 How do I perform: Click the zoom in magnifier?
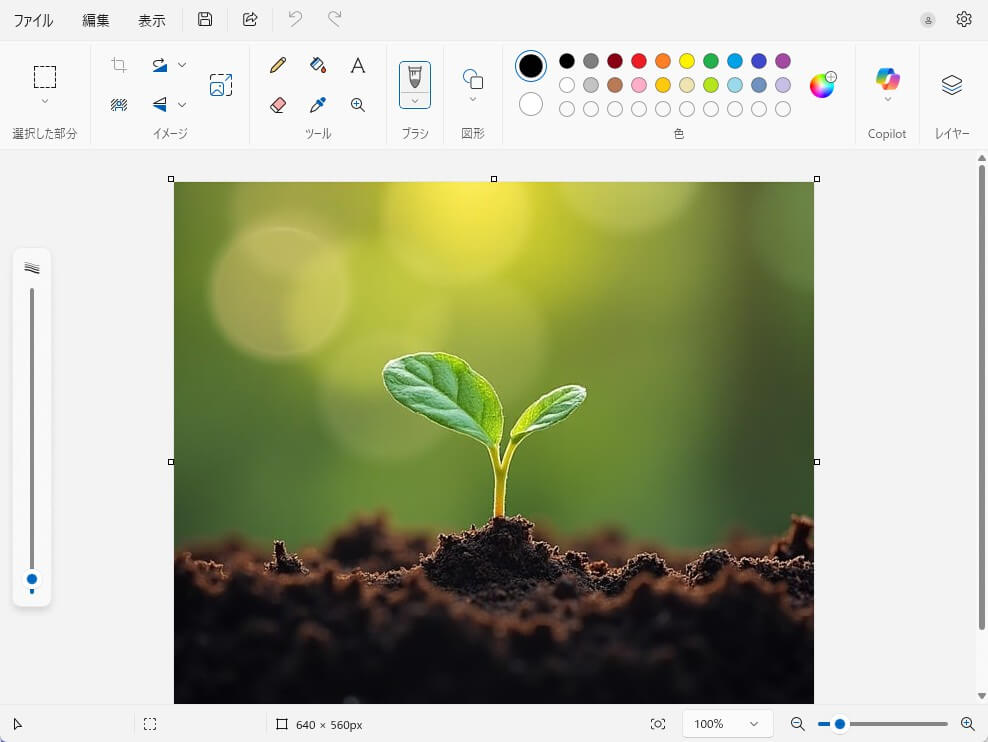click(968, 724)
